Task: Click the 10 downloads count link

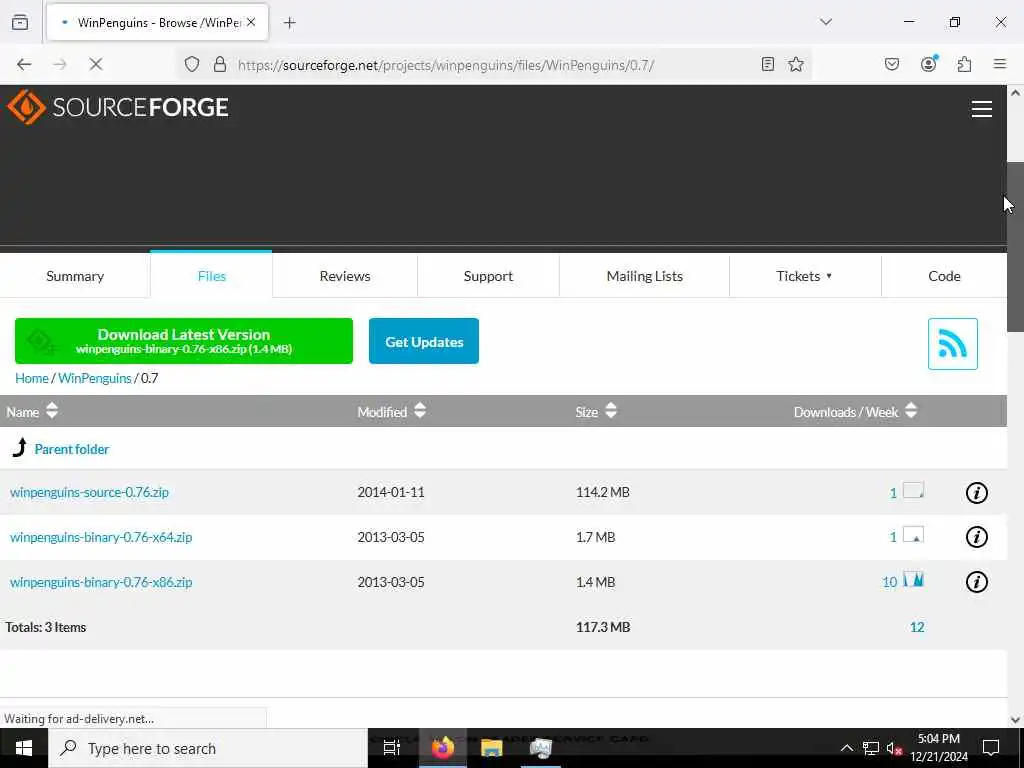Action: (889, 582)
